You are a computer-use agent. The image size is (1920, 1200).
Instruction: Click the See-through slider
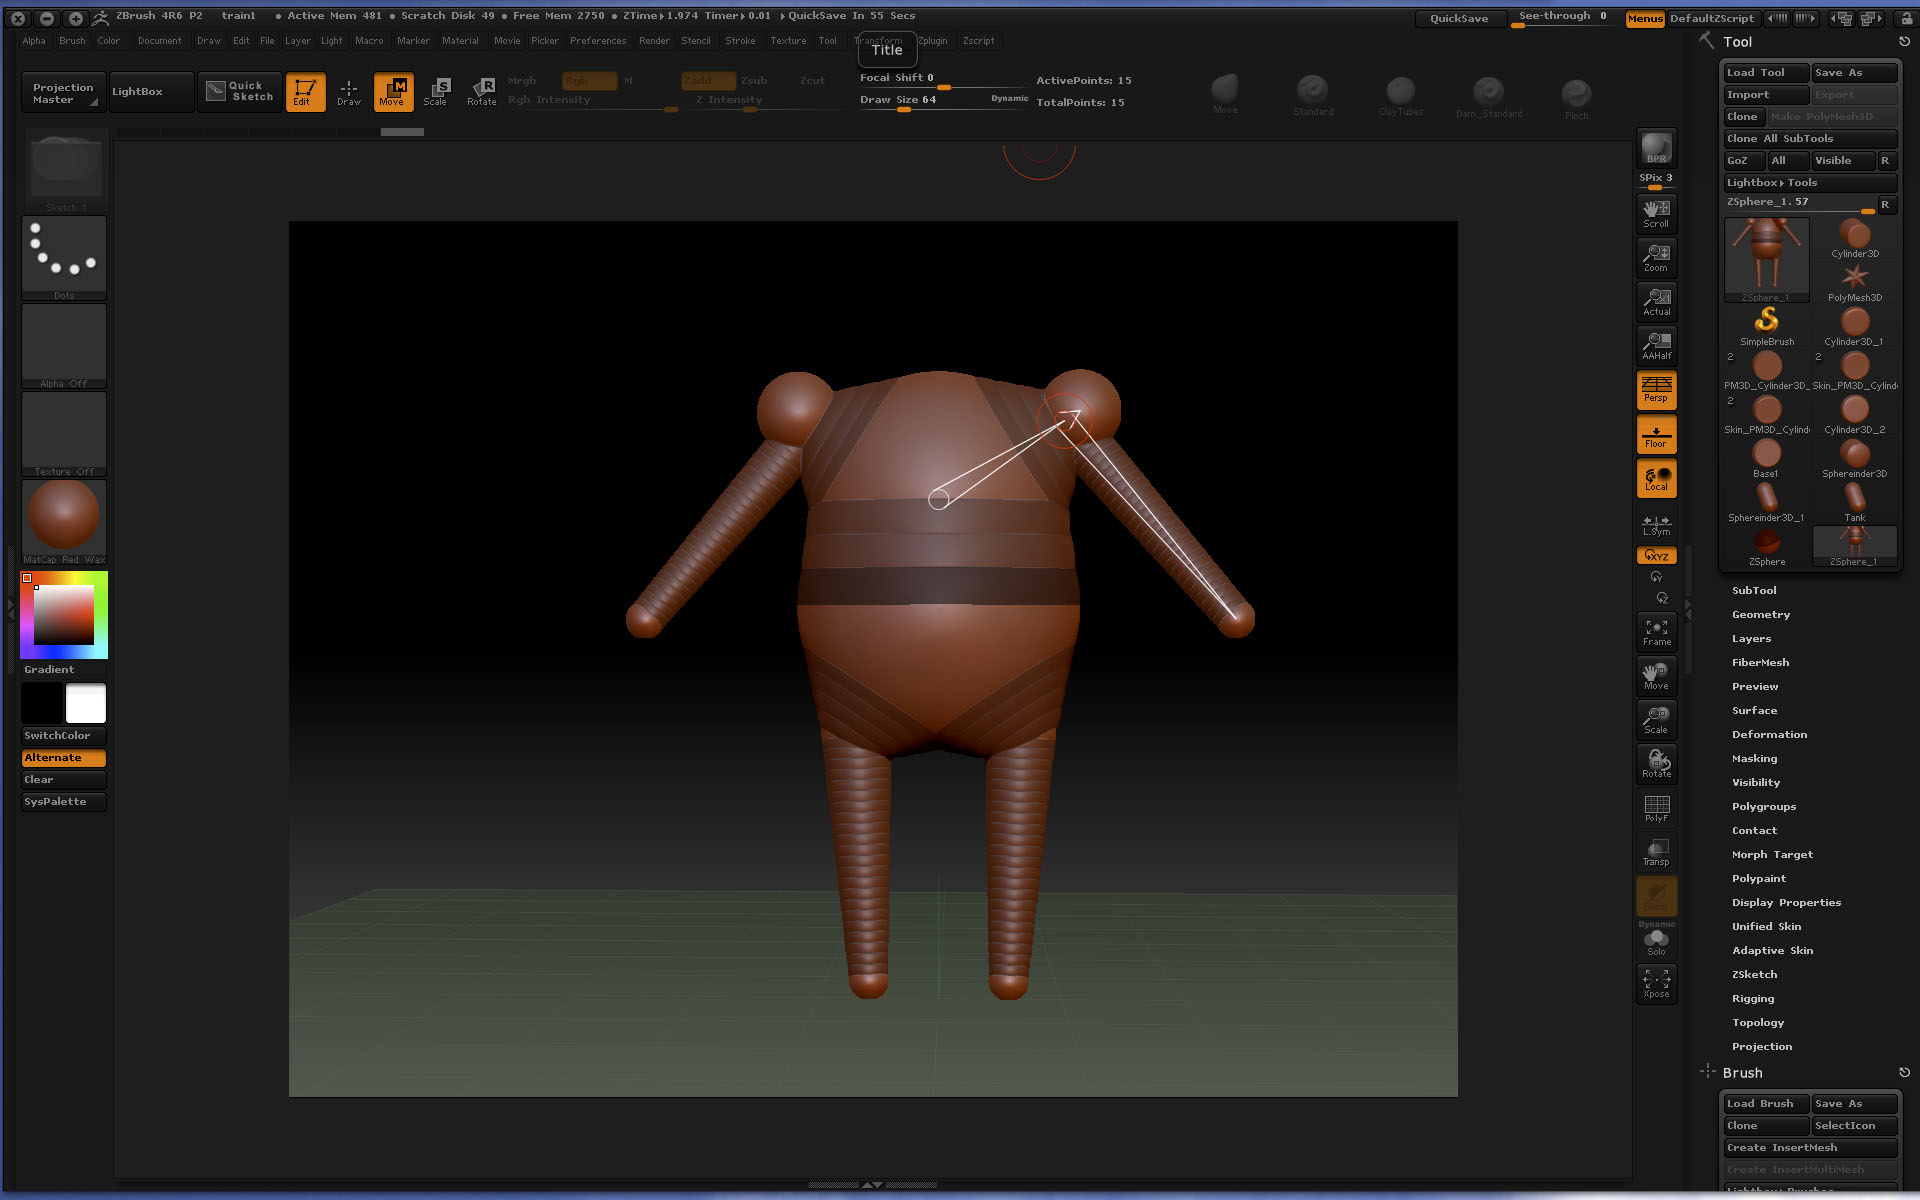click(x=1562, y=18)
